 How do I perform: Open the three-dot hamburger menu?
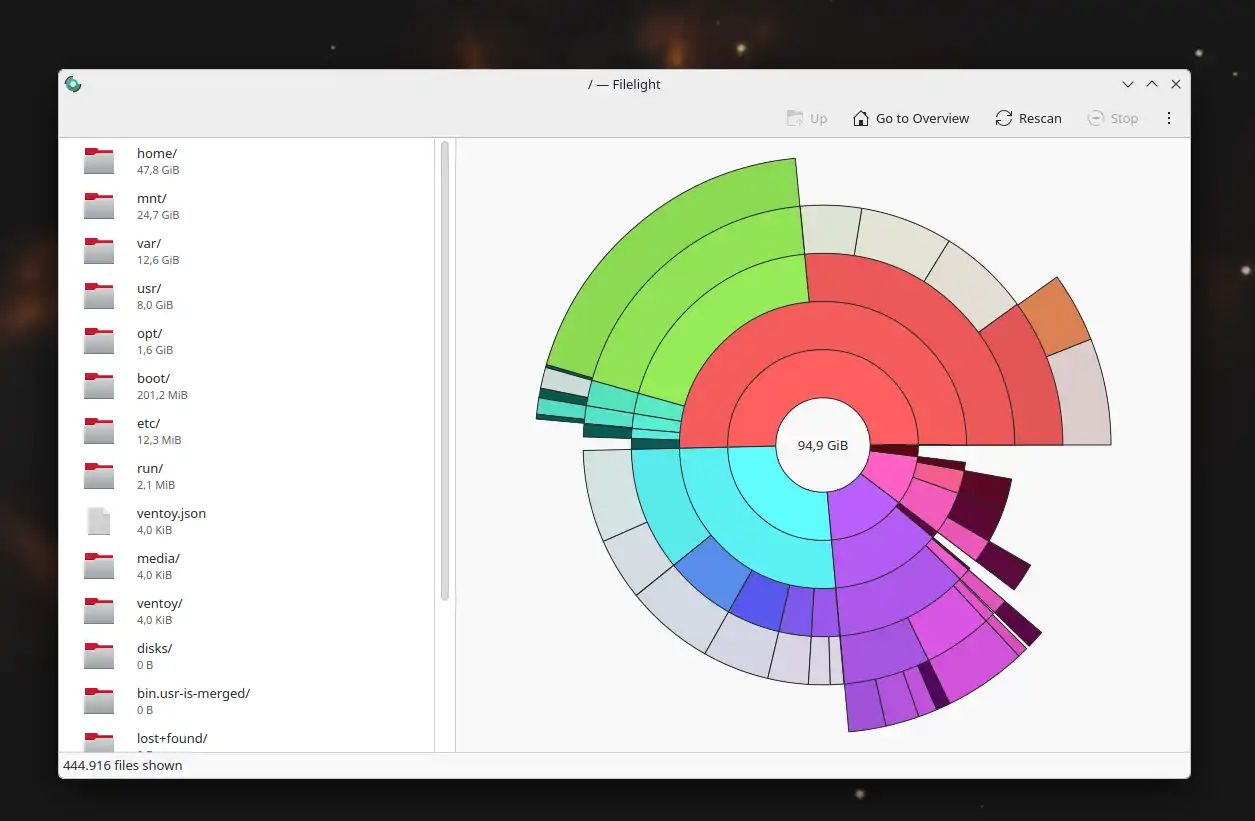click(1168, 118)
